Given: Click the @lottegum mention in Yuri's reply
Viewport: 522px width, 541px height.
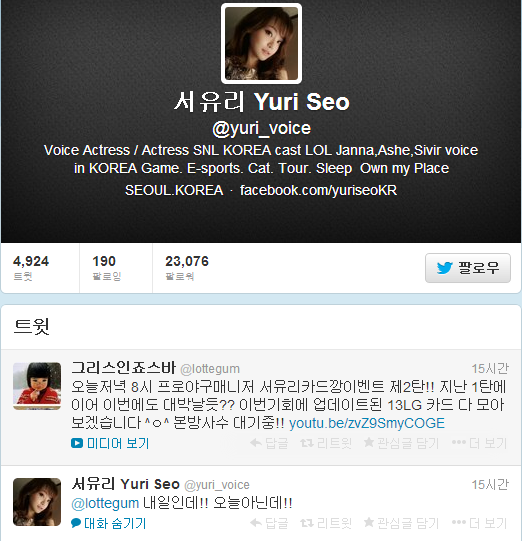Looking at the screenshot, I should 105,503.
